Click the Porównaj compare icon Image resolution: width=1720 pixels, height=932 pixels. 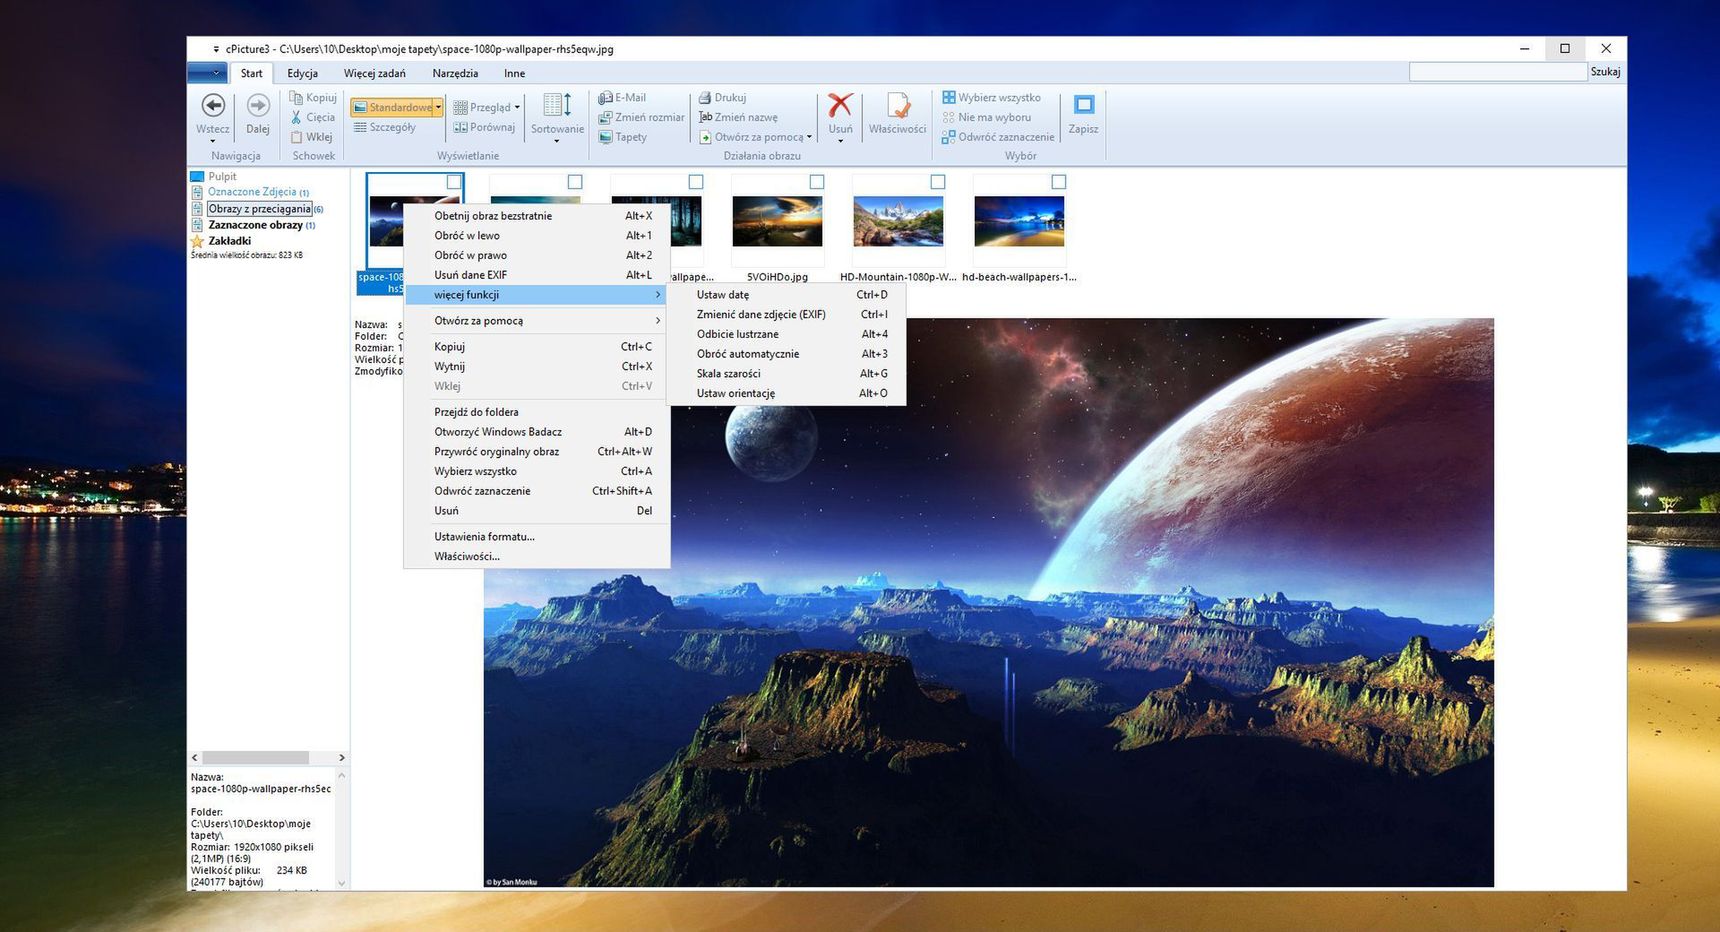click(x=460, y=127)
